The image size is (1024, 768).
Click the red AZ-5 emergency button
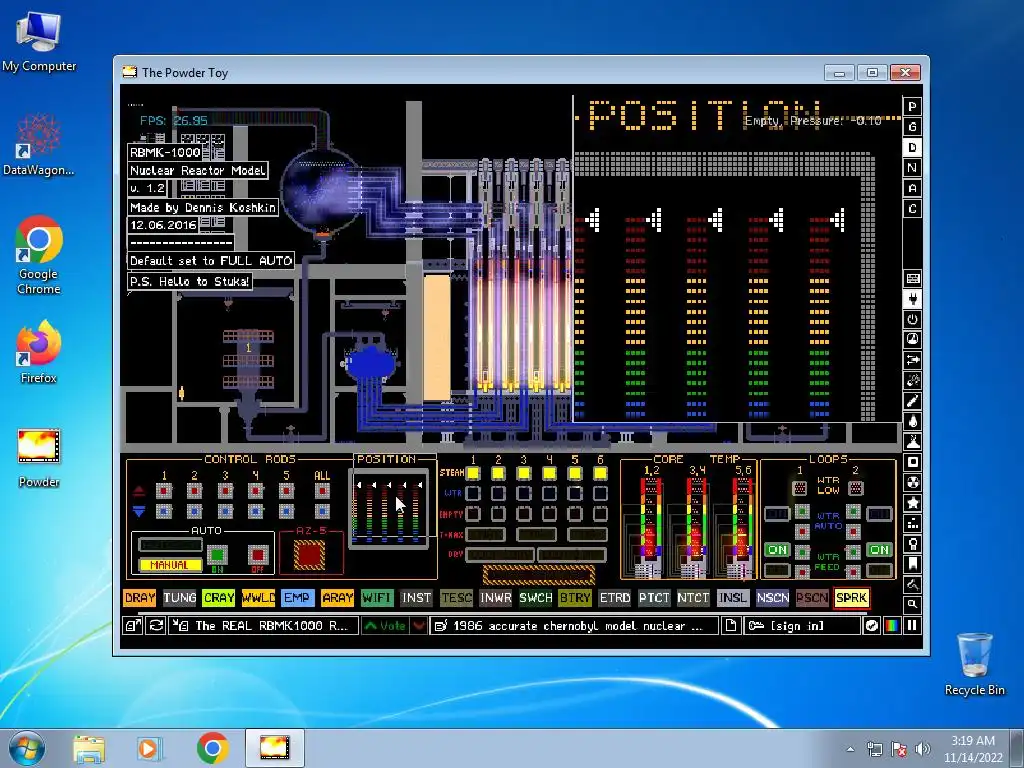[x=310, y=555]
